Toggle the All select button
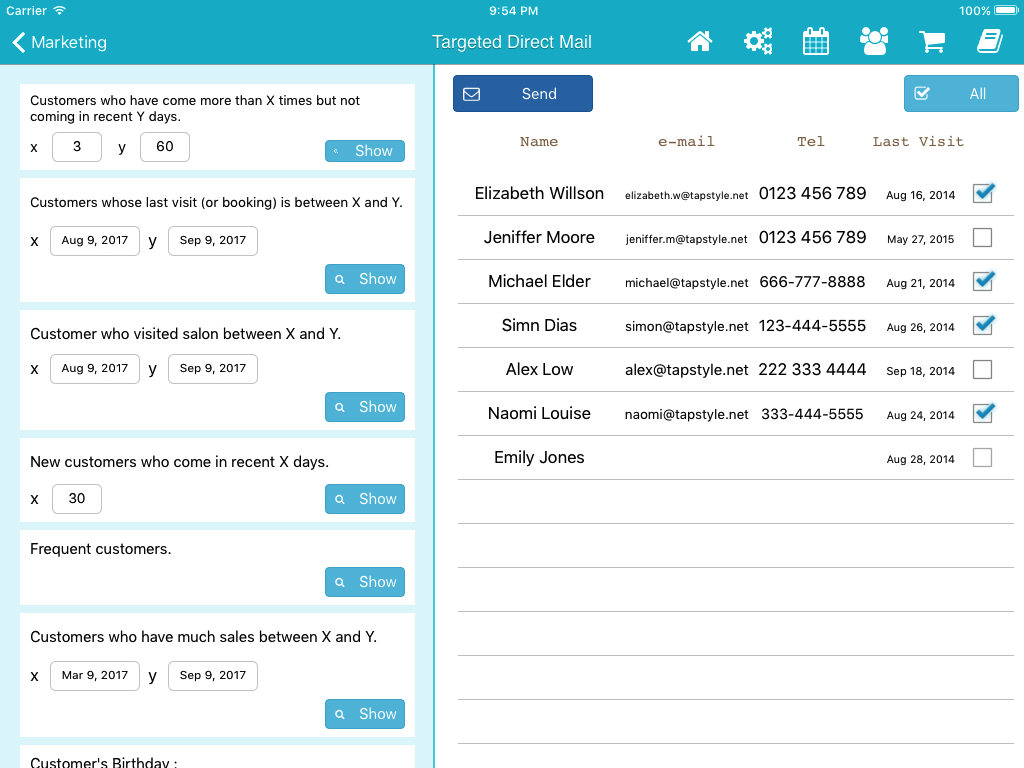This screenshot has height=768, width=1024. click(961, 94)
